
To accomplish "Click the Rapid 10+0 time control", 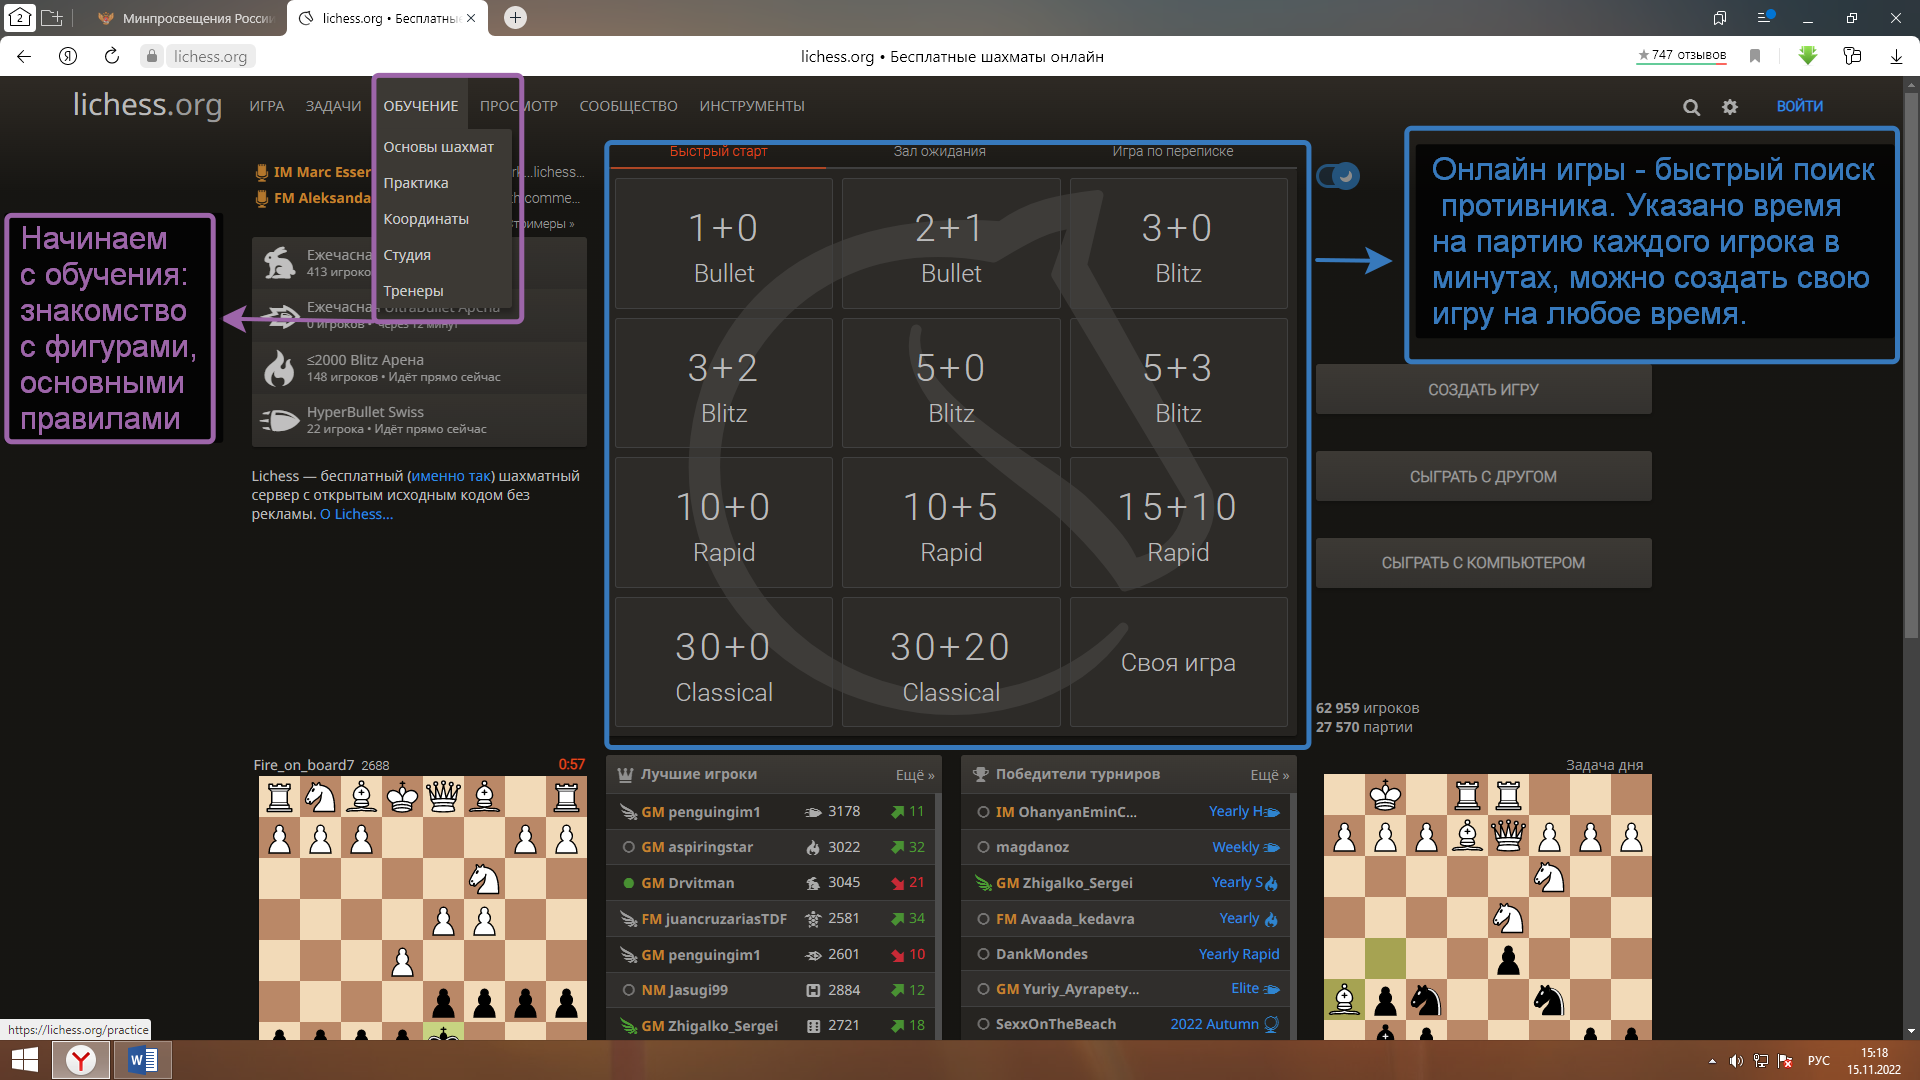I will tap(723, 525).
